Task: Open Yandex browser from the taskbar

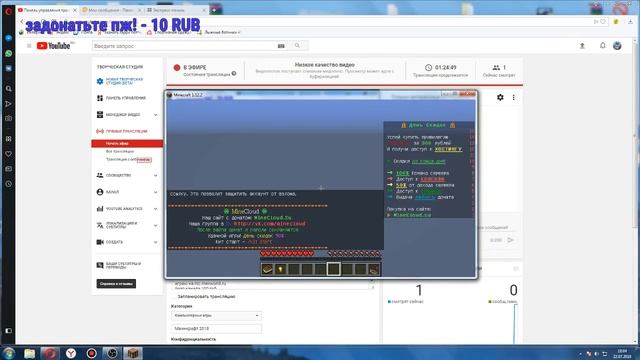Action: coord(71,353)
